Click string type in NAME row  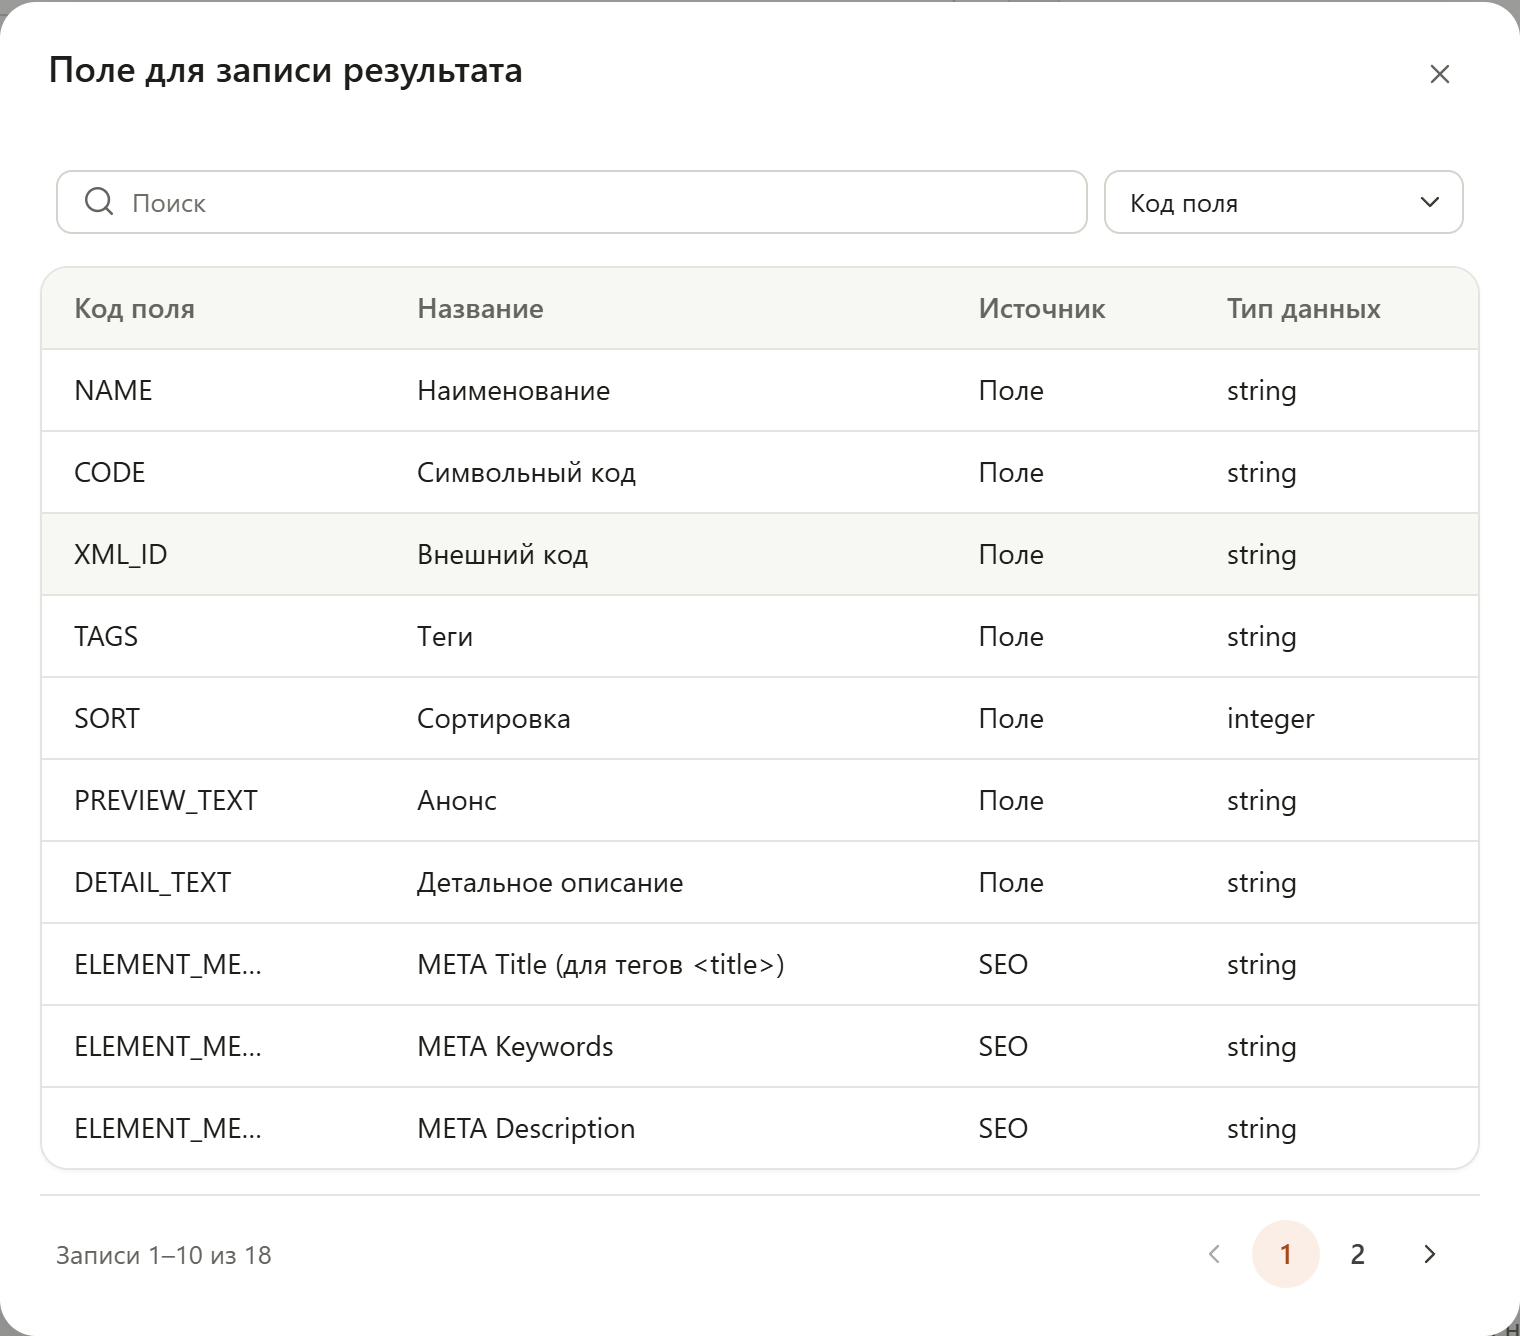click(x=1261, y=390)
